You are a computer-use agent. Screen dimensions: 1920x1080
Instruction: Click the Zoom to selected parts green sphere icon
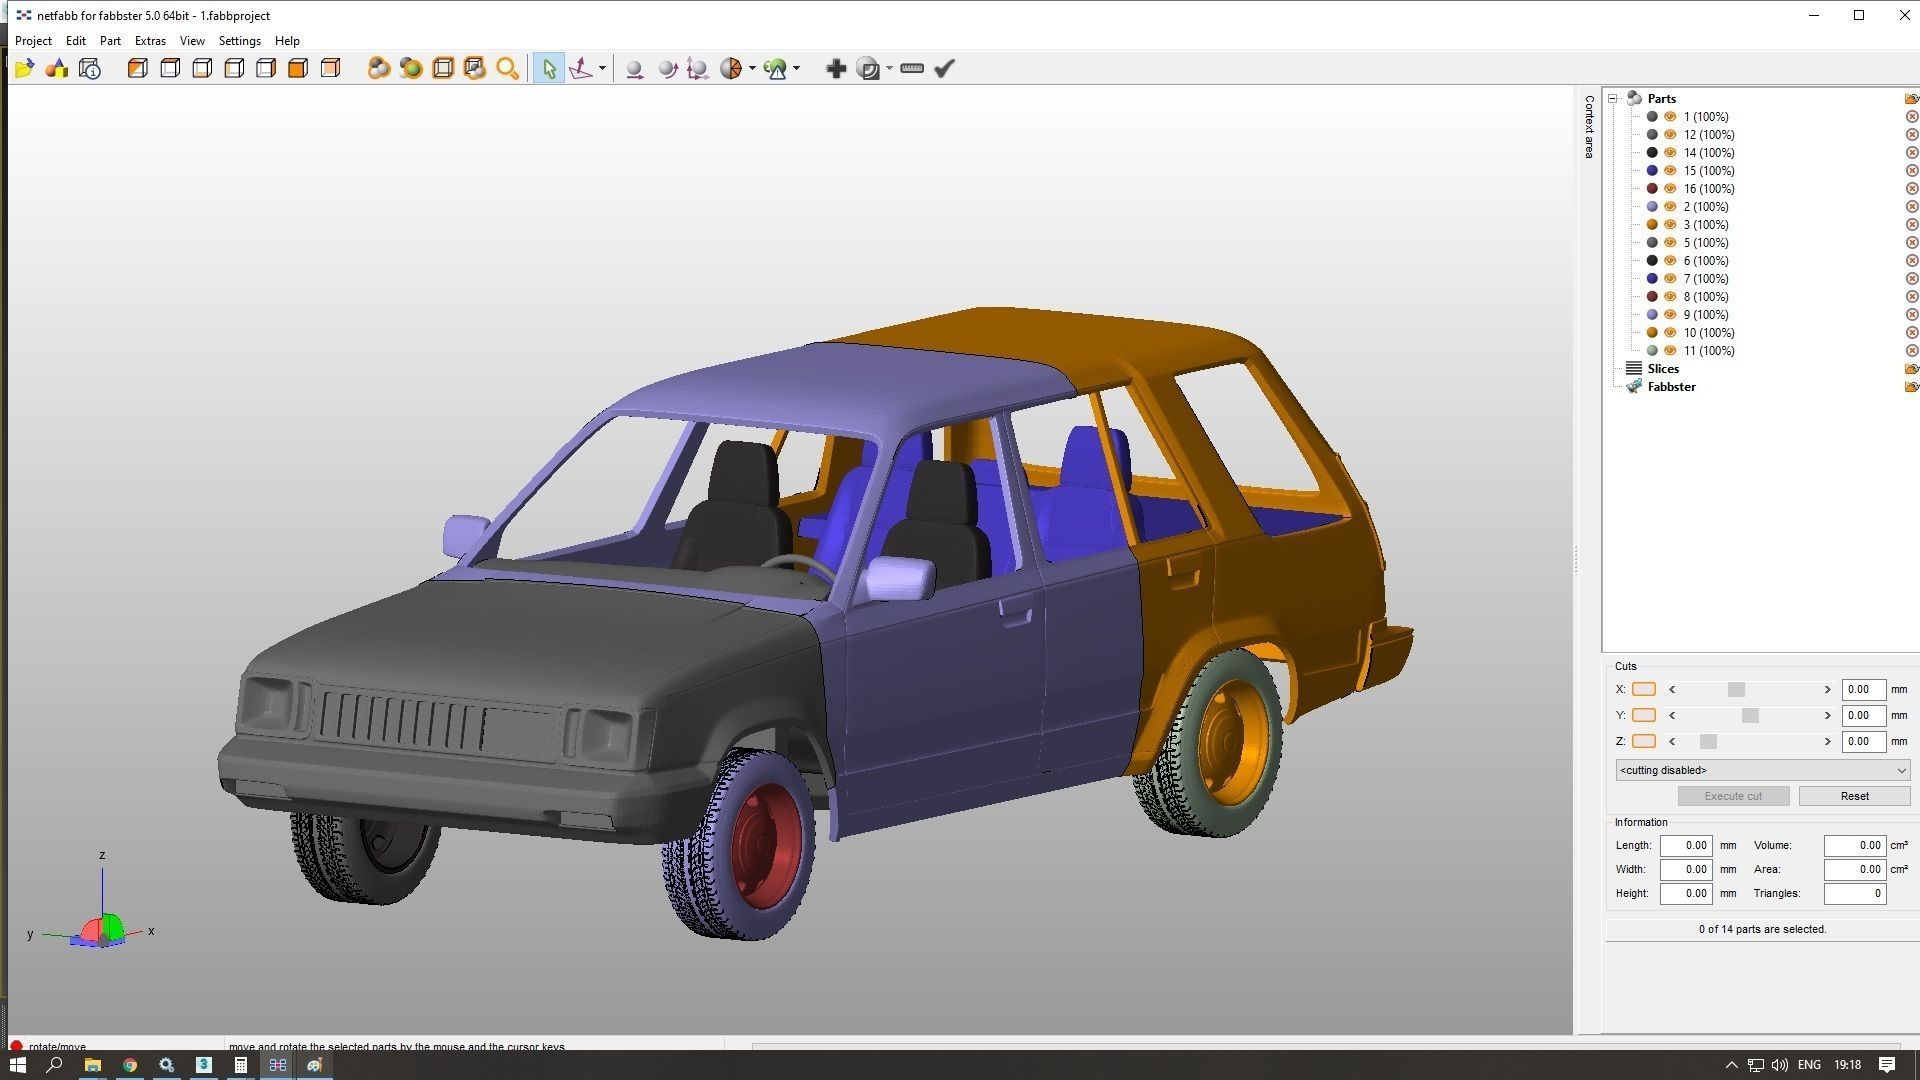point(410,68)
